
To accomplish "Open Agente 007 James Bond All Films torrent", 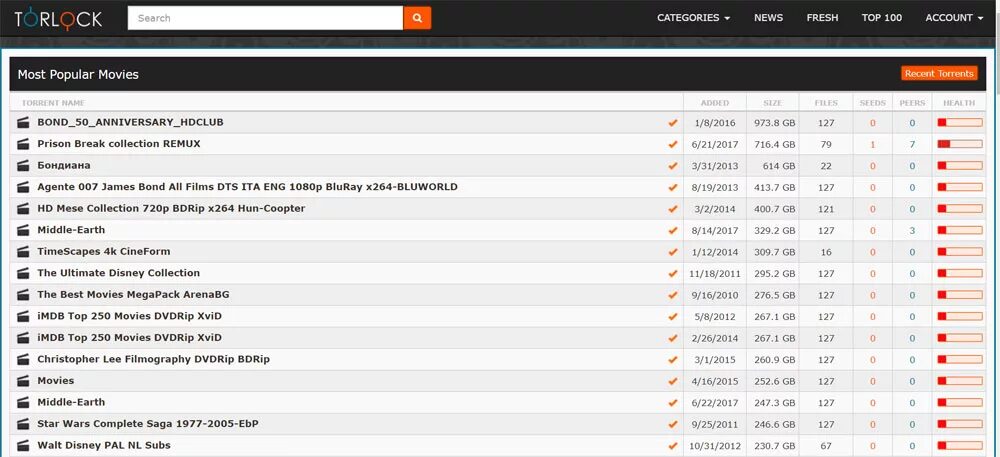I will click(247, 187).
